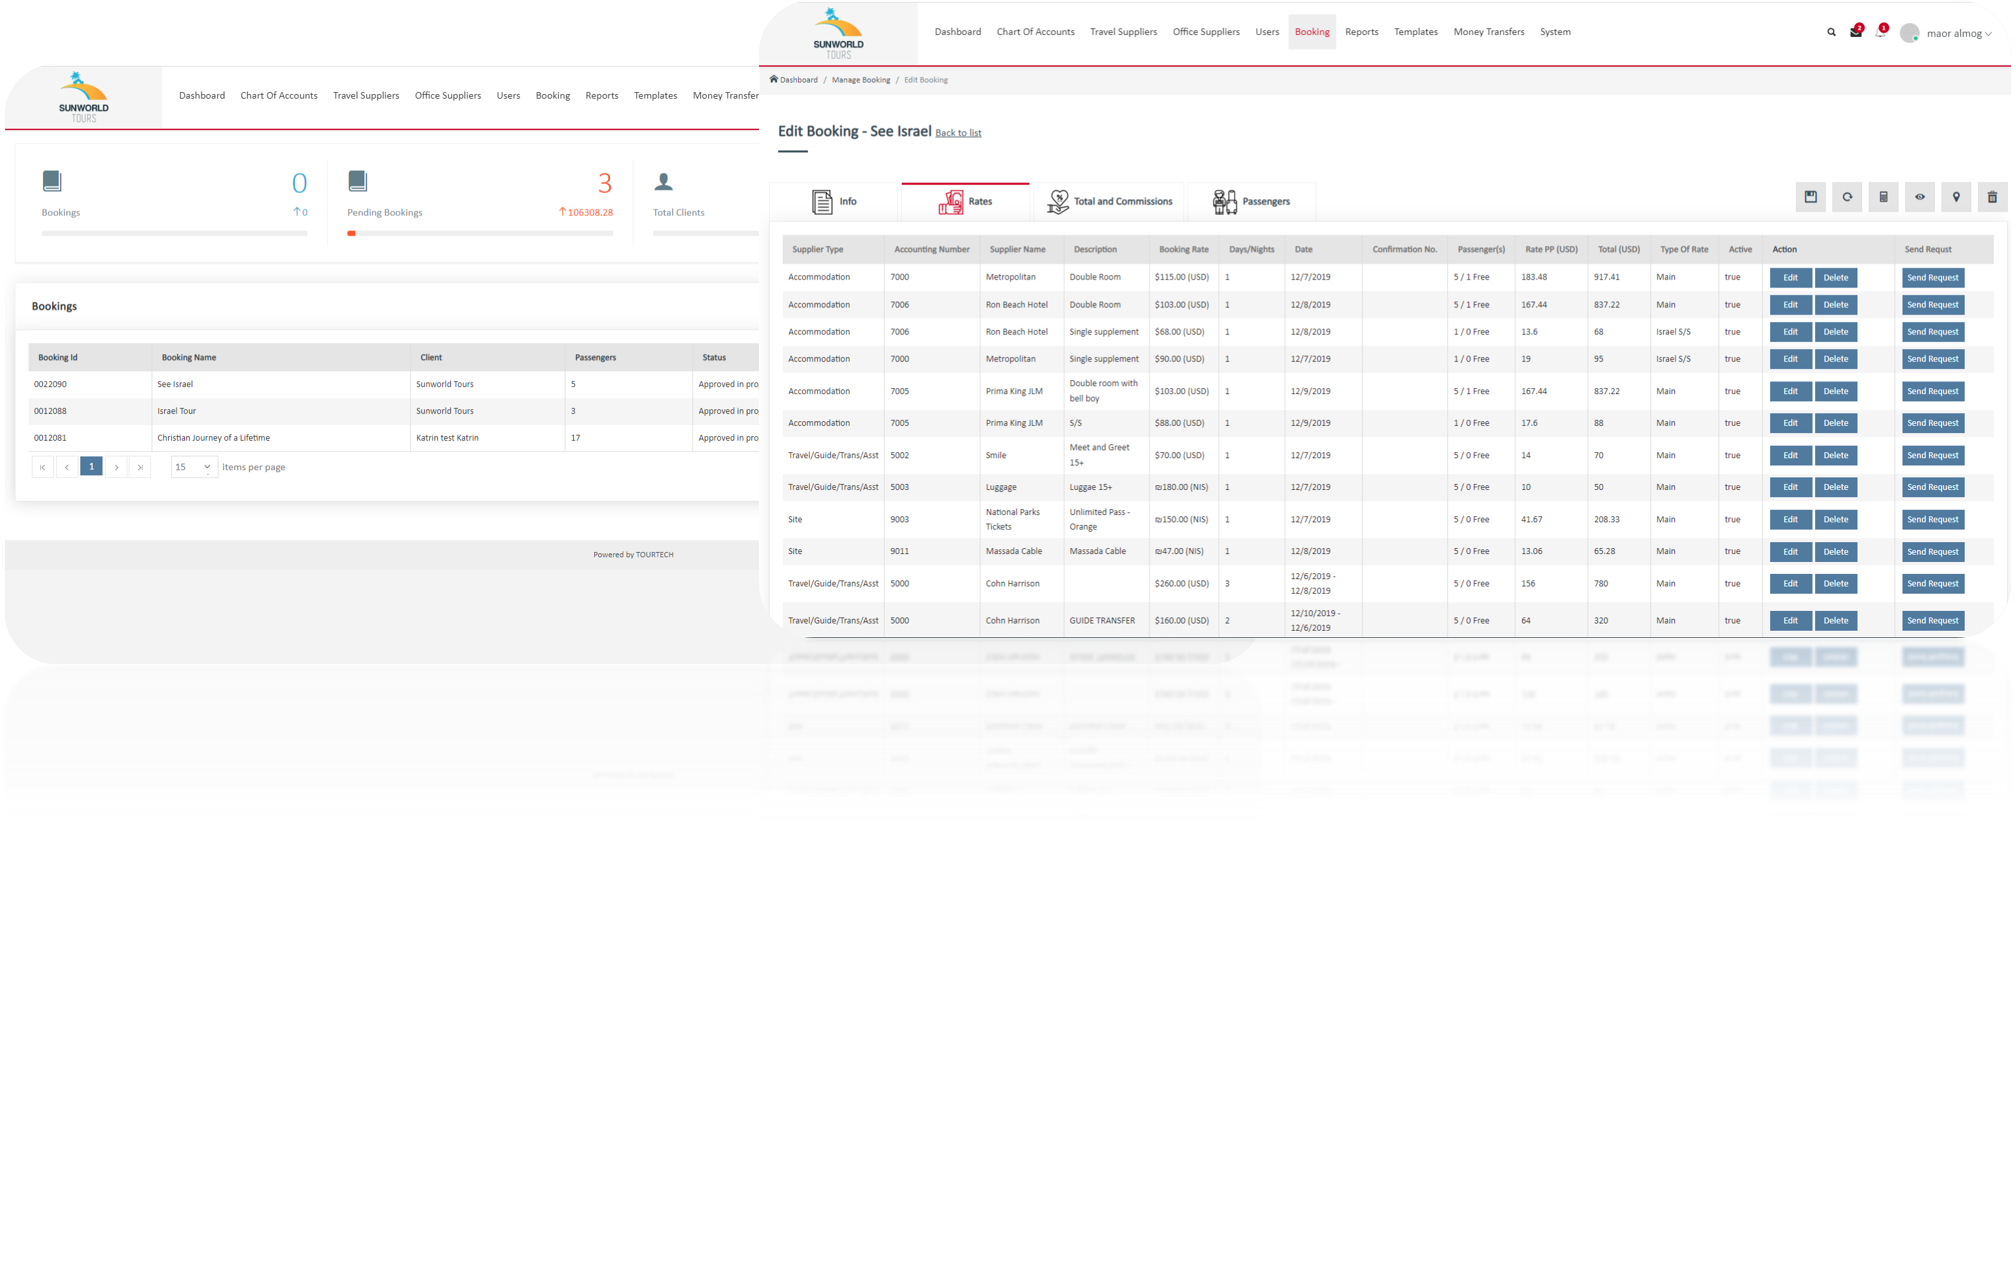Open the calculator icon in the toolbar
This screenshot has height=1283, width=2016.
point(1883,197)
